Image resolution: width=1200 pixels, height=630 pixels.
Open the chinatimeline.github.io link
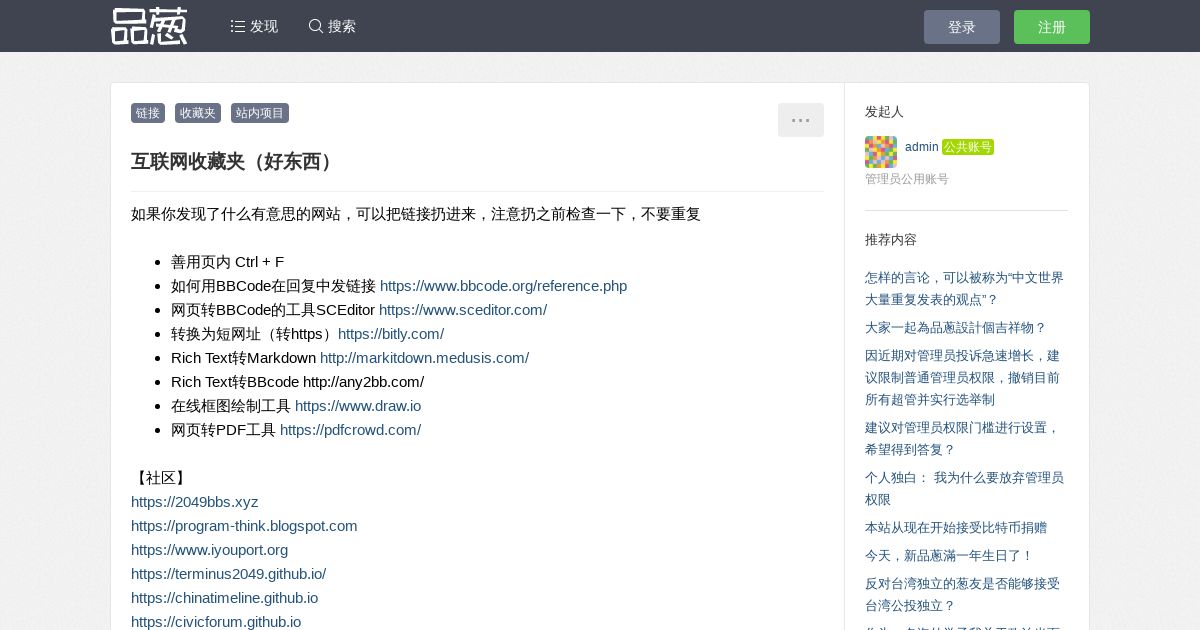[x=225, y=598]
